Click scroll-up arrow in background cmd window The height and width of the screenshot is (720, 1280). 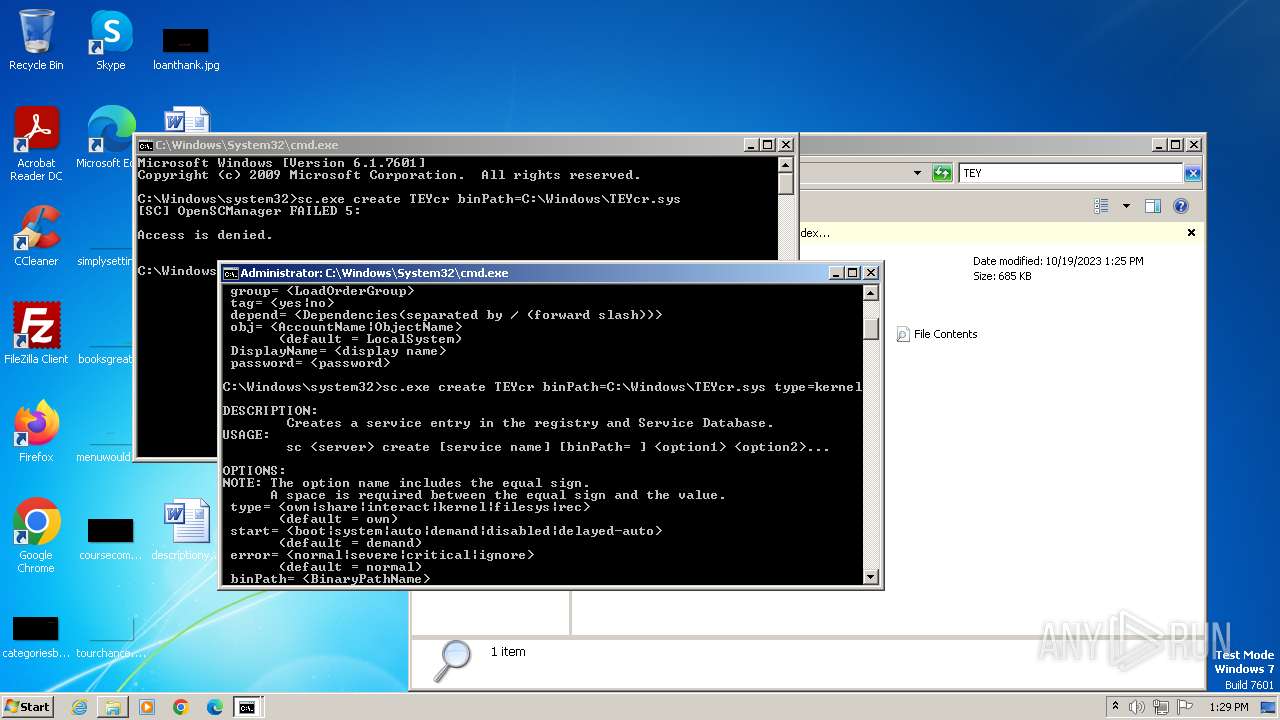[786, 165]
